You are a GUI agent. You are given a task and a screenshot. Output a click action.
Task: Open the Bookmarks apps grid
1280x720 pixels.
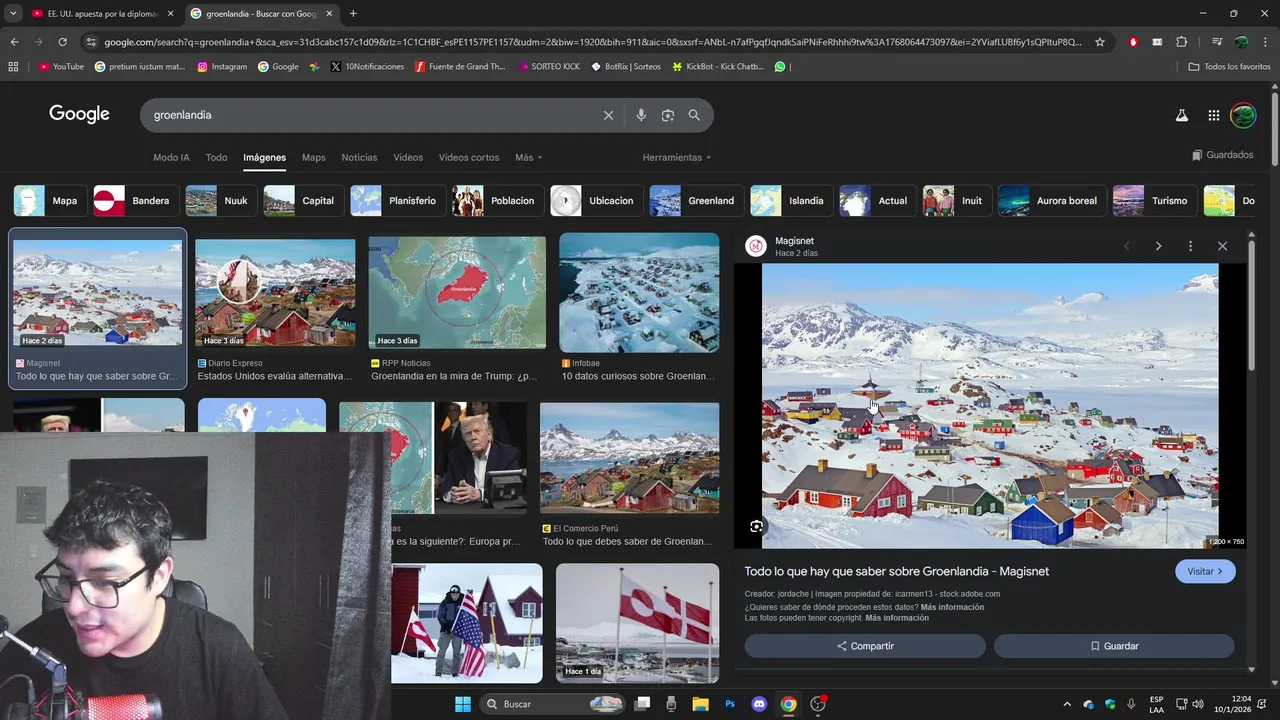click(13, 66)
